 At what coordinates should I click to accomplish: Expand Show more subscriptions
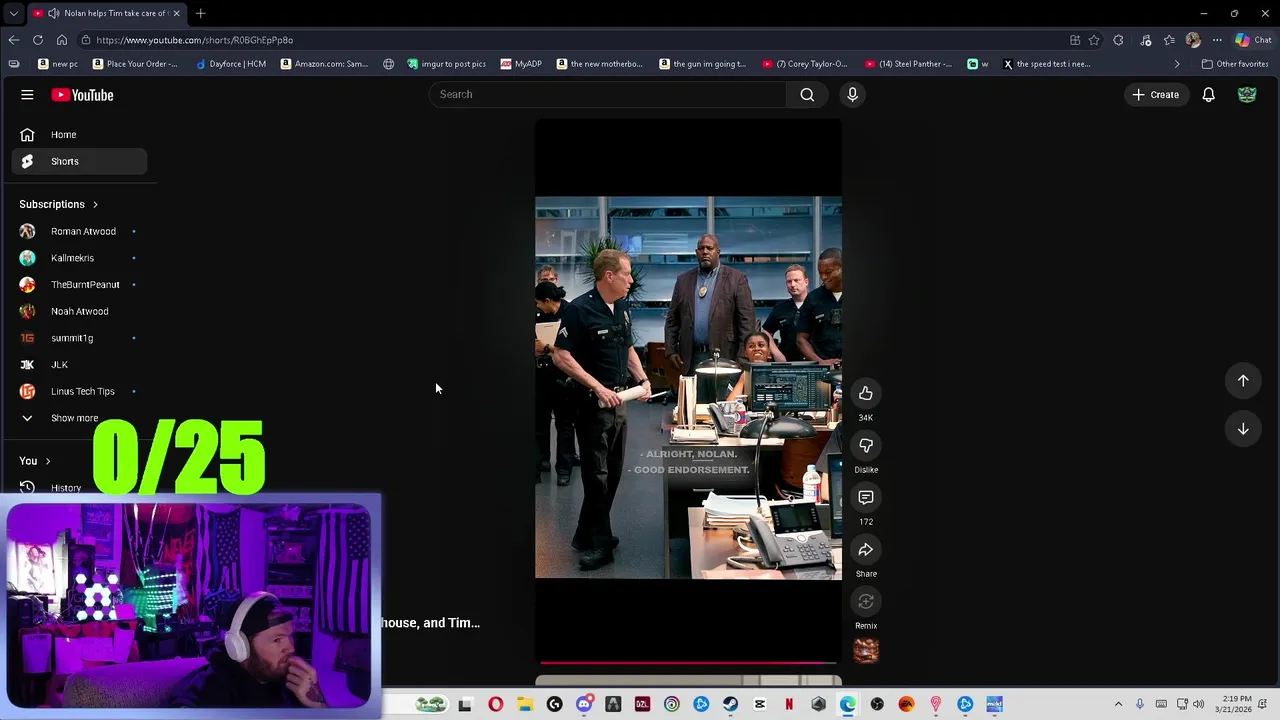click(80, 418)
